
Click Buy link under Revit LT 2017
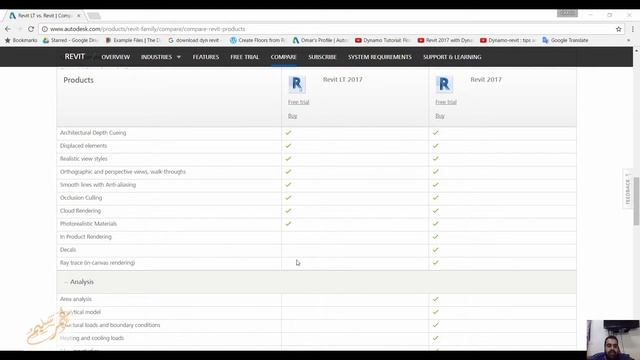[292, 116]
